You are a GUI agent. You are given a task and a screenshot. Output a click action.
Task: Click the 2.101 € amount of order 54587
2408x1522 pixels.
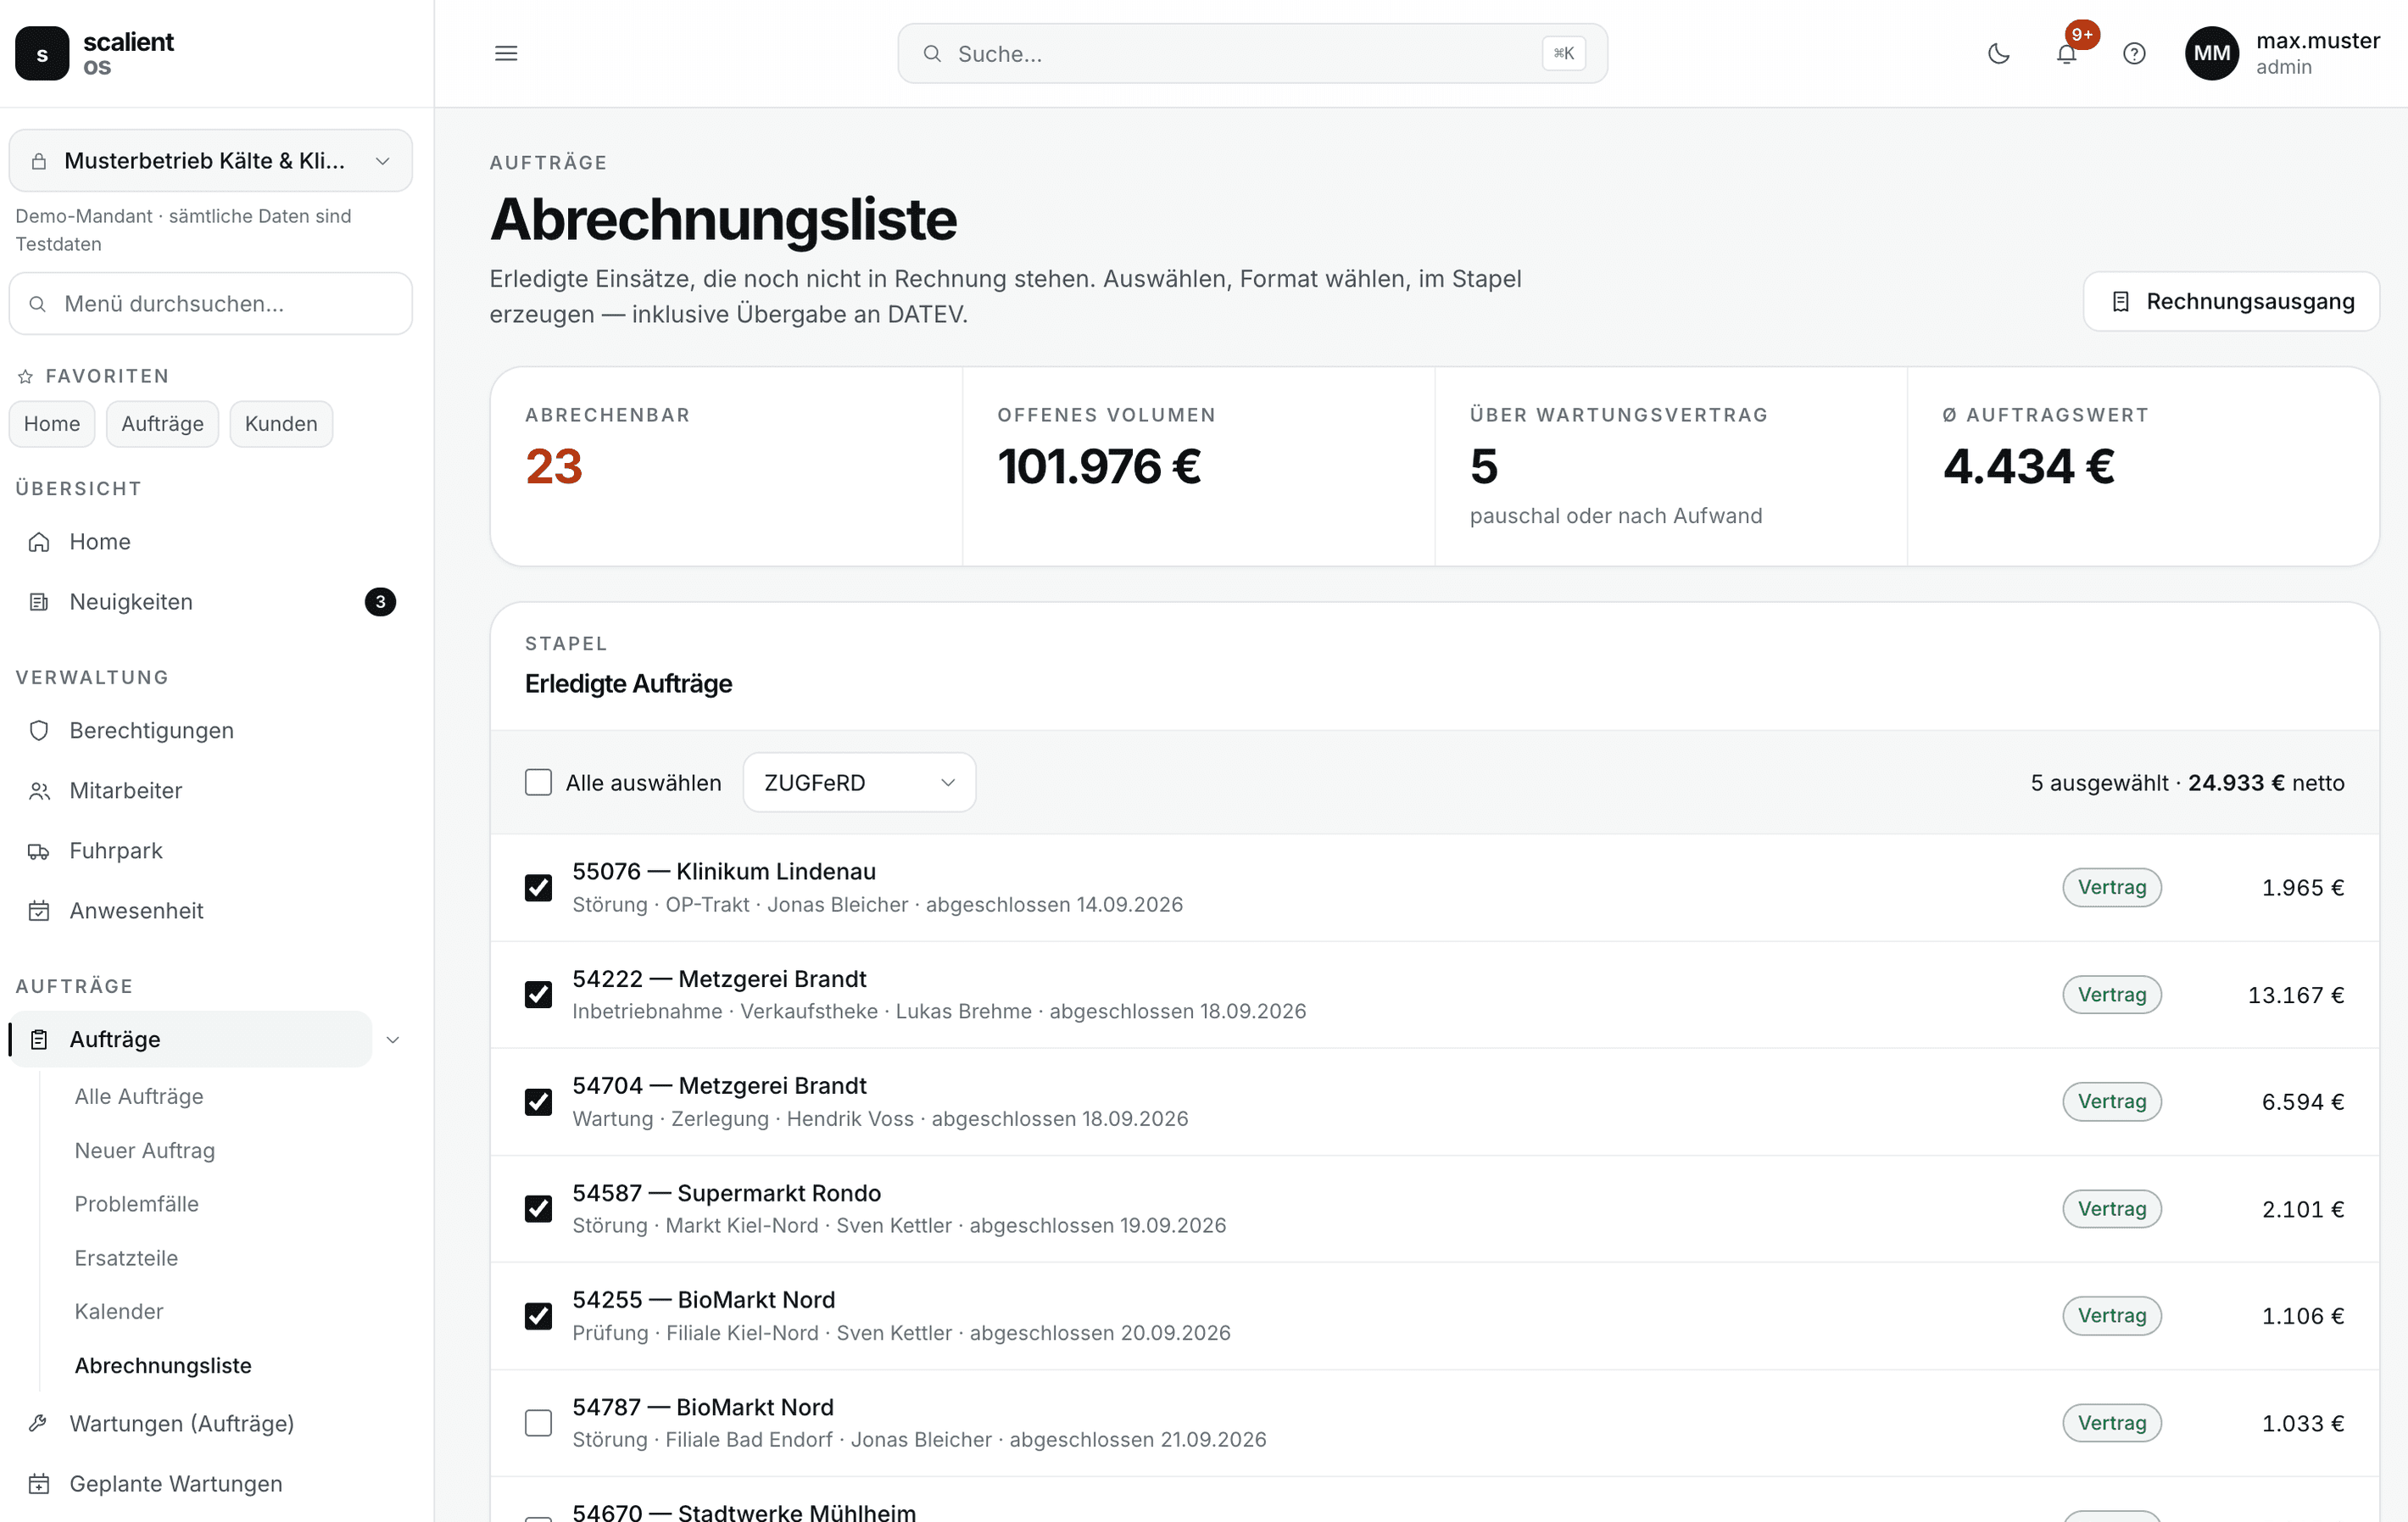tap(2303, 1209)
